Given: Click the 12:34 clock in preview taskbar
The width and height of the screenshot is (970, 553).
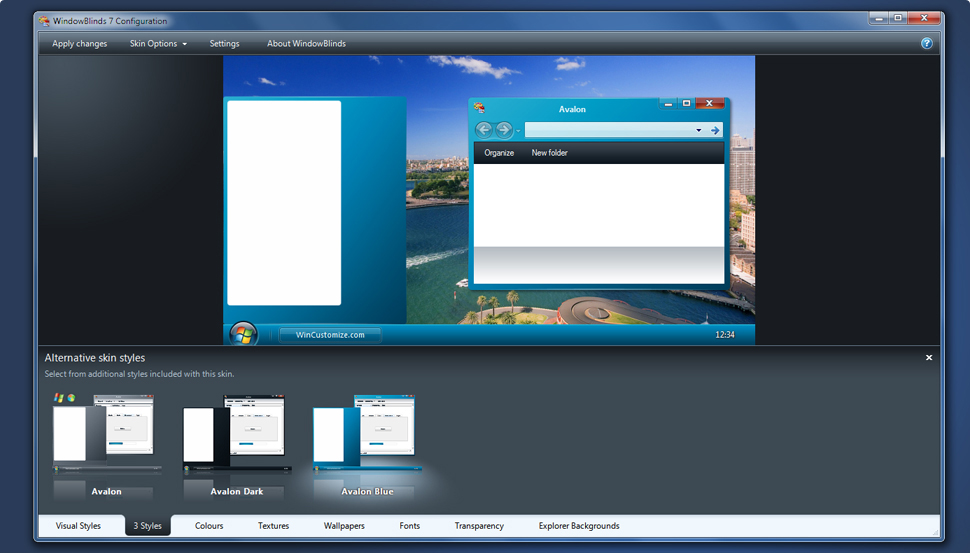Looking at the screenshot, I should coord(724,335).
